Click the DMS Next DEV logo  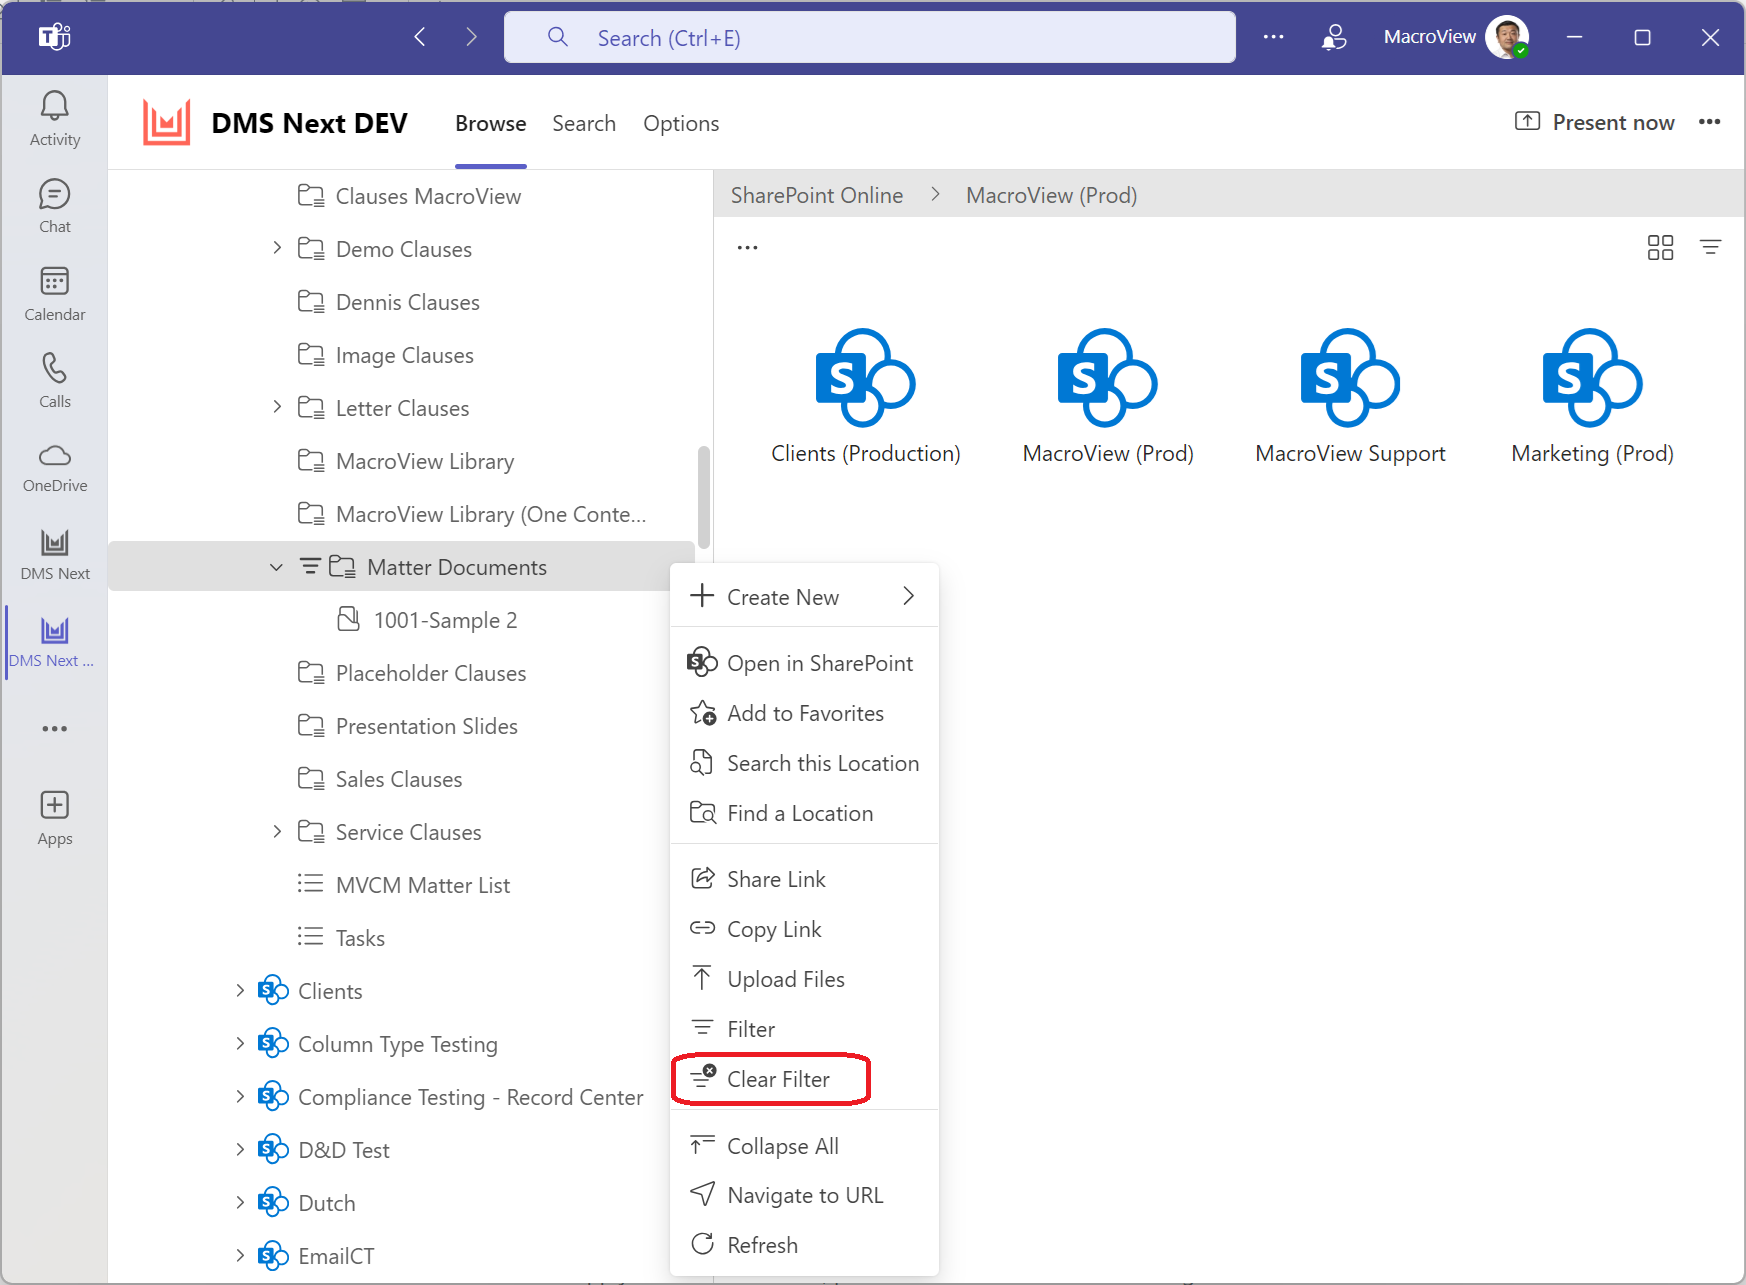166,123
